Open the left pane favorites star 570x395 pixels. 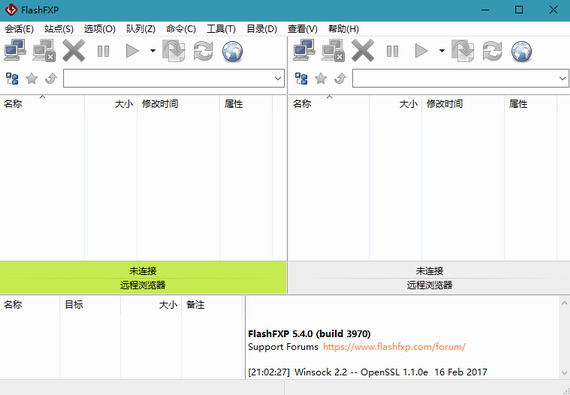32,78
